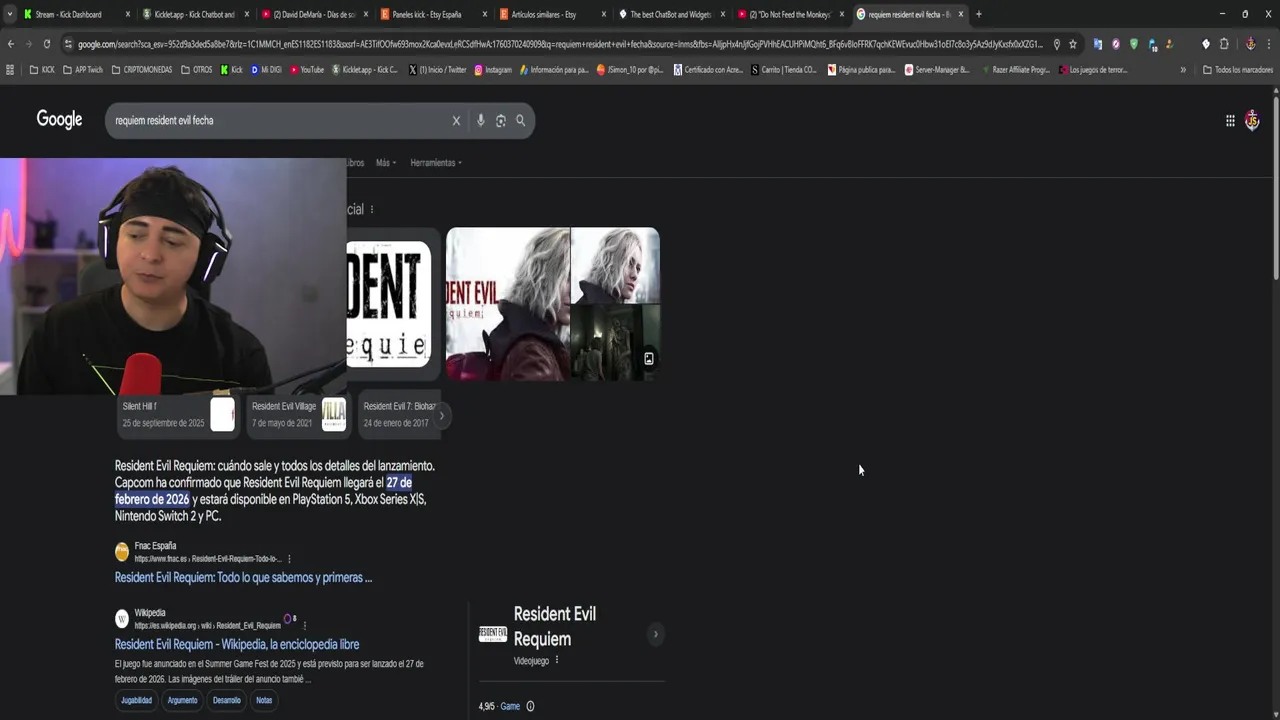Go back to the previous page
This screenshot has height=720, width=1280.
coord(11,44)
